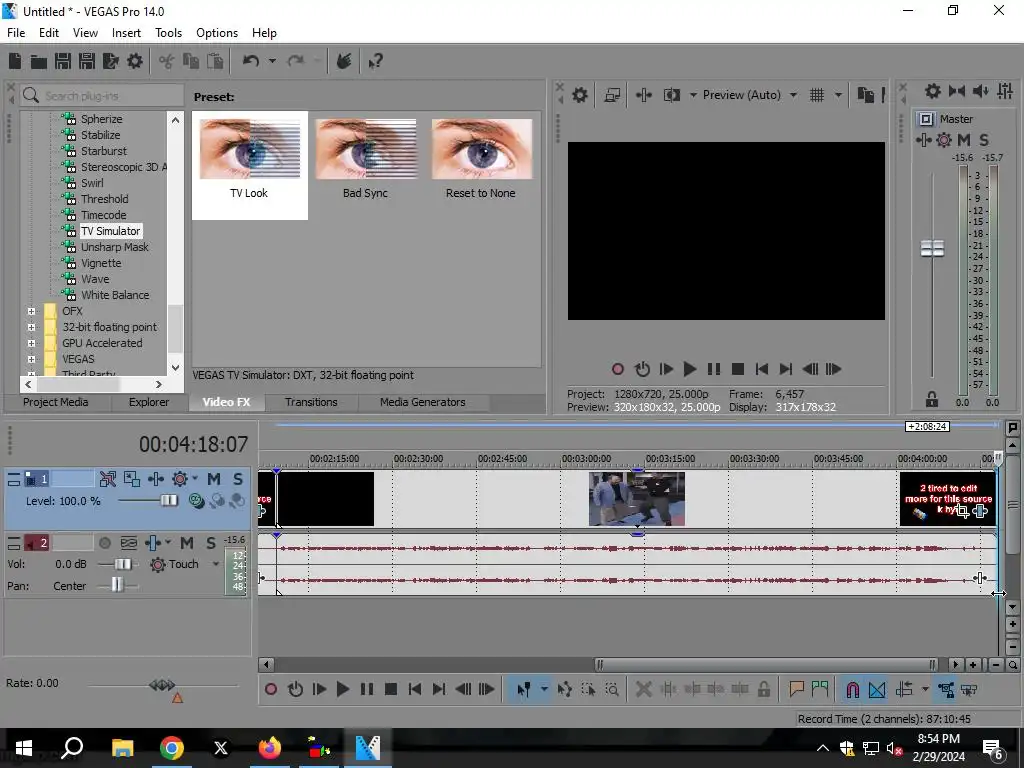Open the File menu

(x=16, y=33)
